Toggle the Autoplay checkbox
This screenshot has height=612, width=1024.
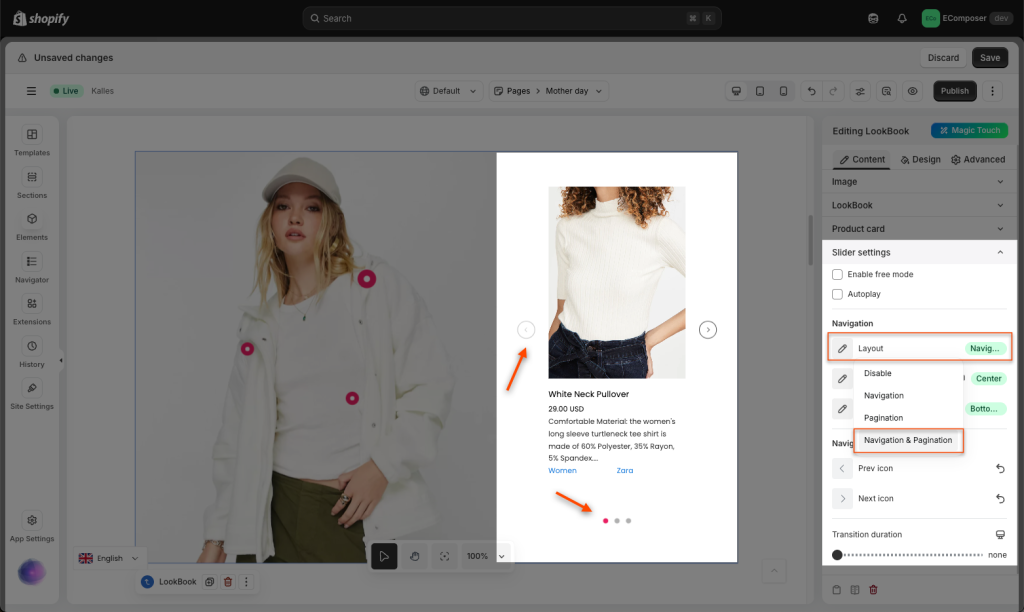click(x=838, y=294)
